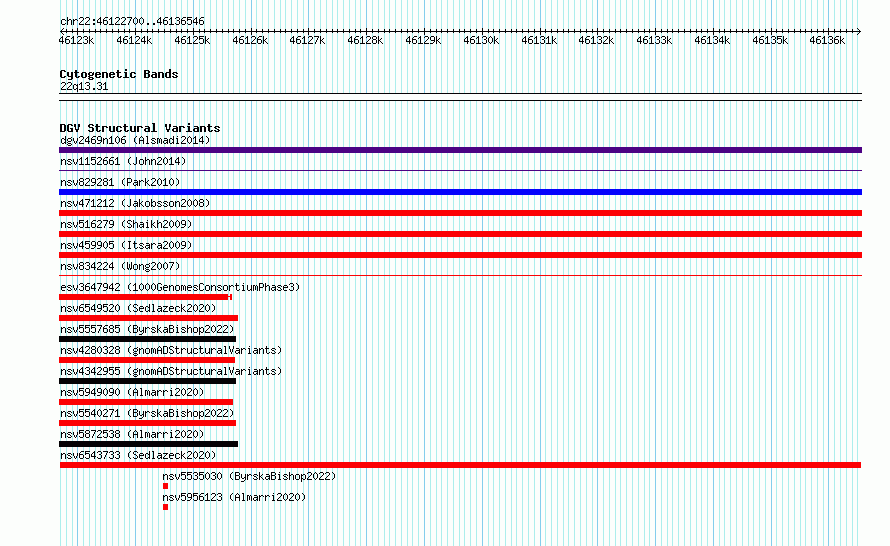Select the small red marker under nsv5535030
The image size is (890, 546).
tap(165, 486)
